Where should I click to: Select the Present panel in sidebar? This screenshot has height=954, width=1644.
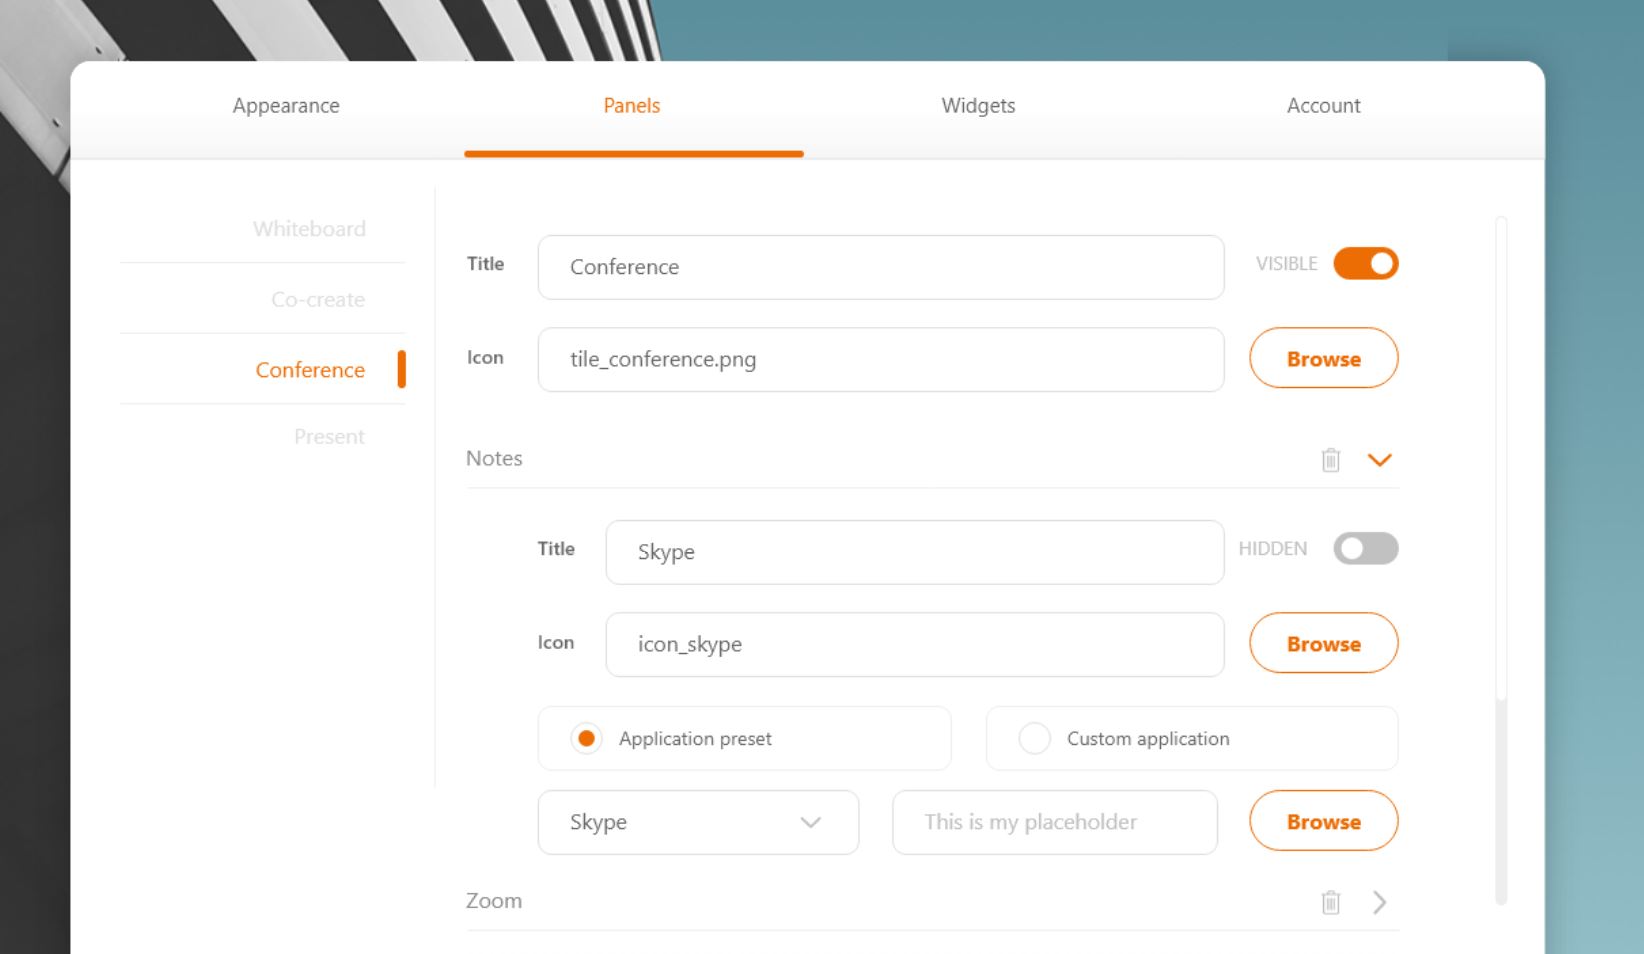click(x=329, y=437)
